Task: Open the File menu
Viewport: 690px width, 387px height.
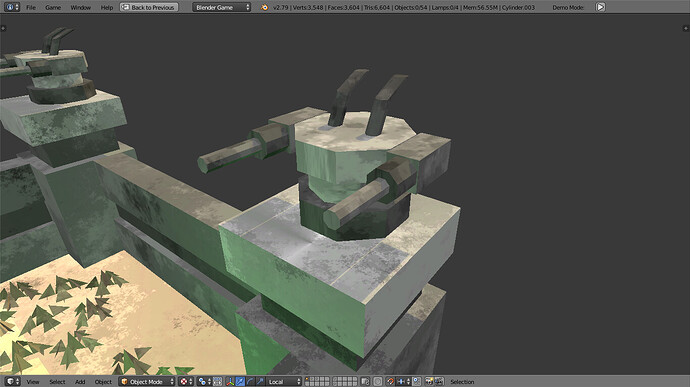Action: [31, 7]
